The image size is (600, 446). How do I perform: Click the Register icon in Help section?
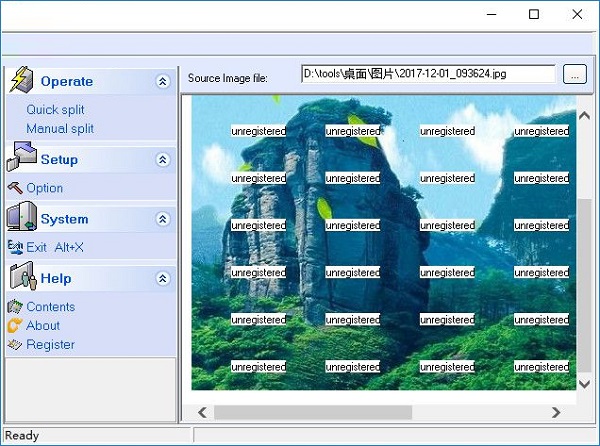(14, 345)
